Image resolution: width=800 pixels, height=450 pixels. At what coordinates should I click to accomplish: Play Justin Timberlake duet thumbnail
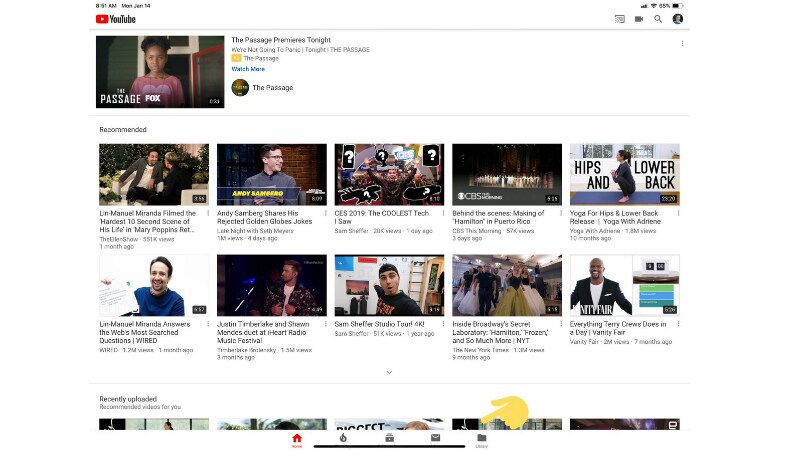tap(272, 285)
